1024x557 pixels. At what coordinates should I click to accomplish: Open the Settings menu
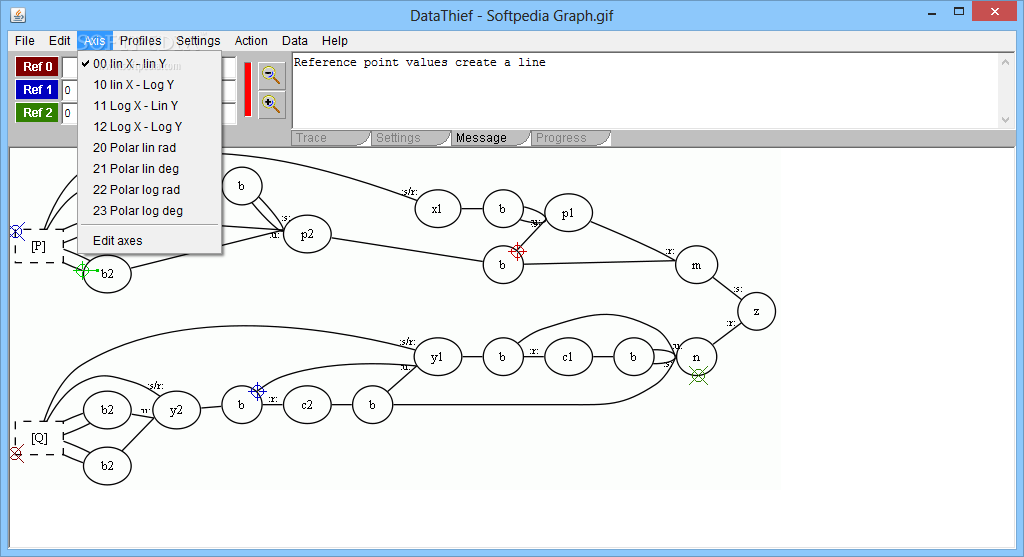click(x=198, y=40)
